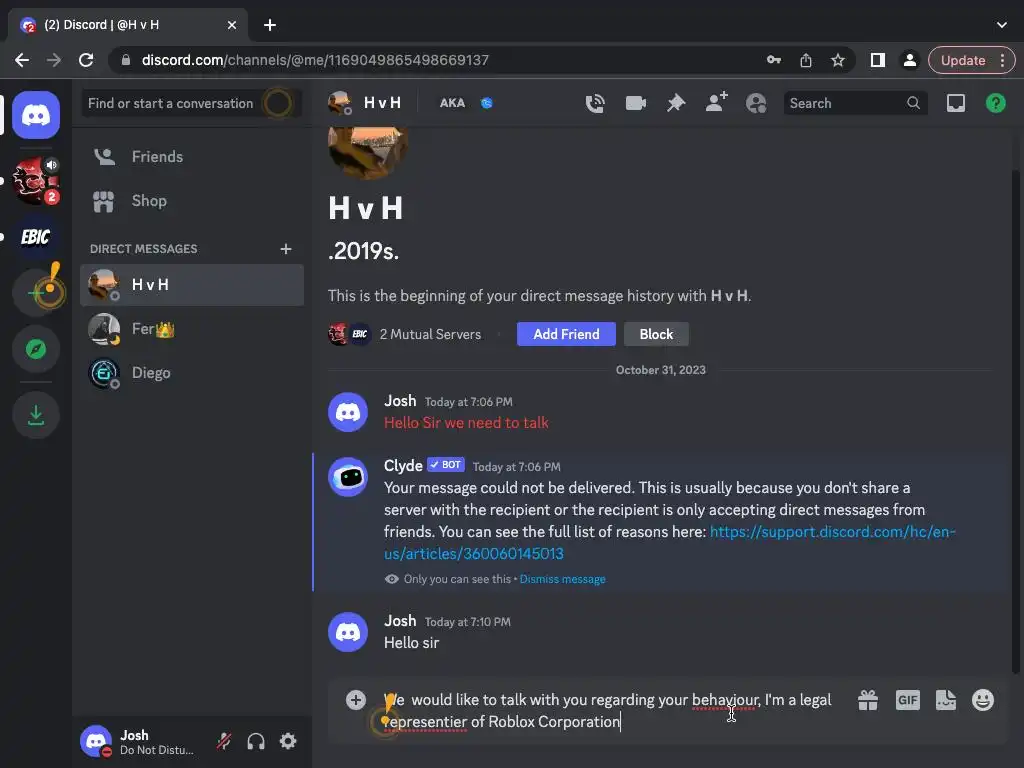
Task: Bookmark this page star icon
Action: pos(837,60)
